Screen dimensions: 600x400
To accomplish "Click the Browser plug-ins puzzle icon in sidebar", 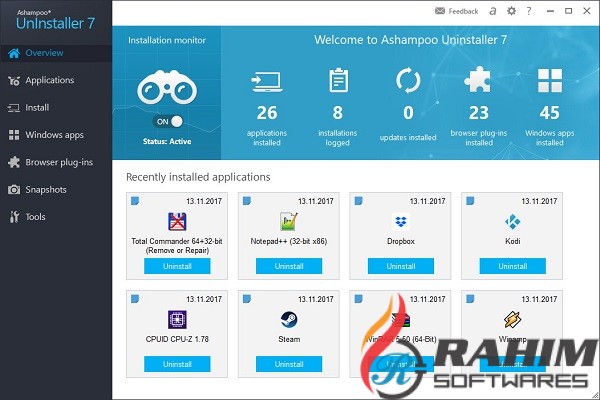I will 14,162.
